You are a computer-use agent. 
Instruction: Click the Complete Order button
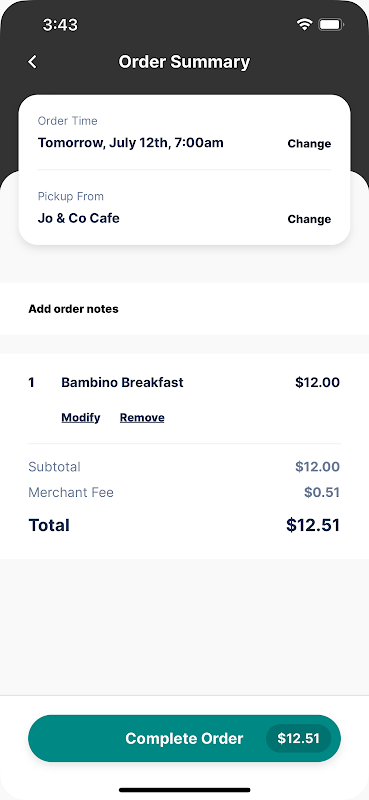coord(184,738)
